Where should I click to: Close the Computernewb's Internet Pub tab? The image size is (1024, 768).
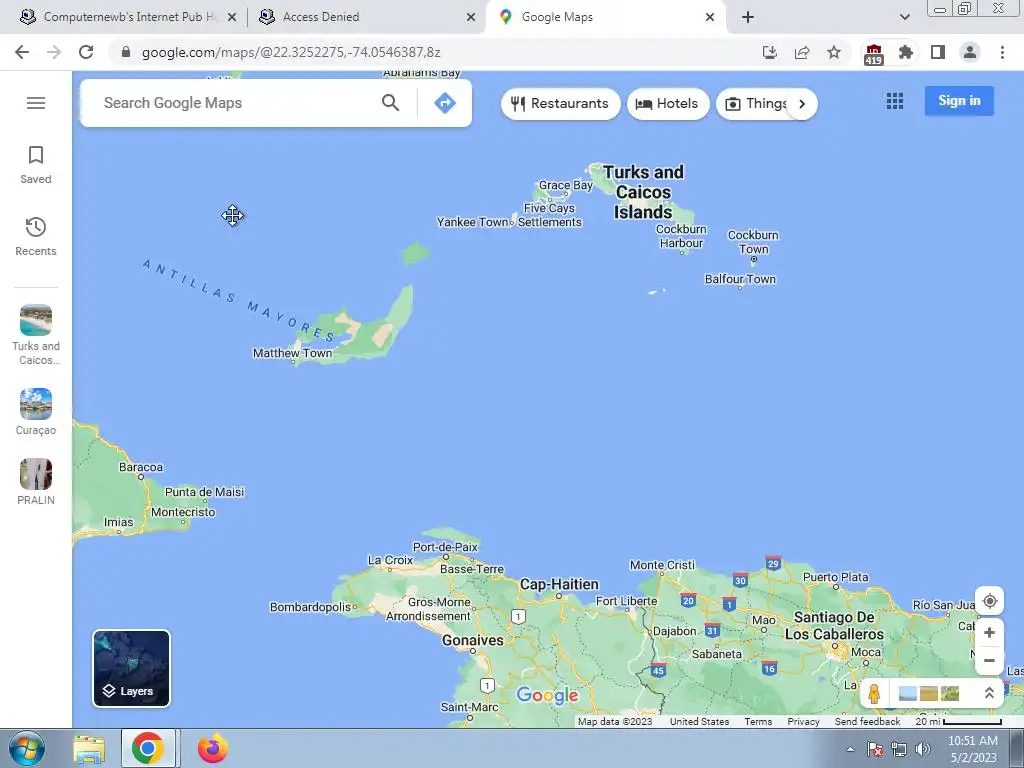pos(232,17)
